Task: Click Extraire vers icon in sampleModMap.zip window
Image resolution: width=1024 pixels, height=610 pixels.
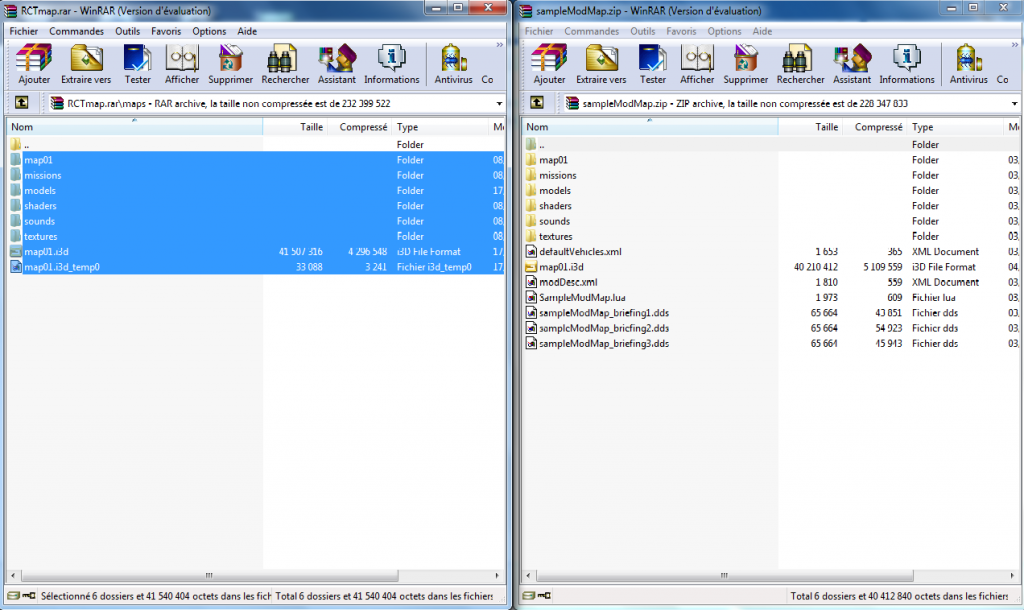Action: (x=601, y=64)
